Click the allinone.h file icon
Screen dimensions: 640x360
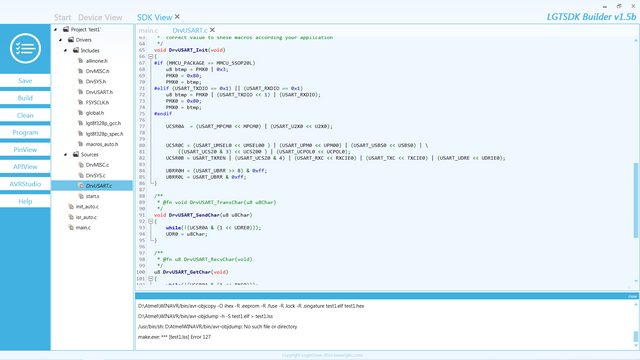[x=80, y=61]
